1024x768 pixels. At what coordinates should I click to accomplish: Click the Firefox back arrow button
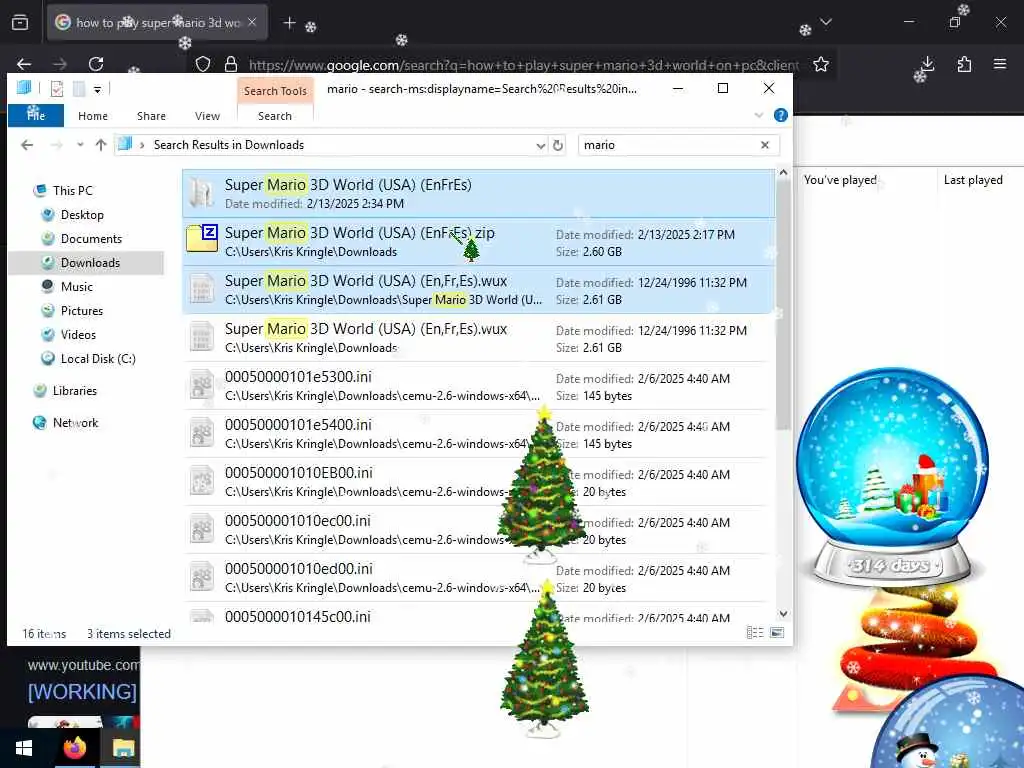click(24, 64)
